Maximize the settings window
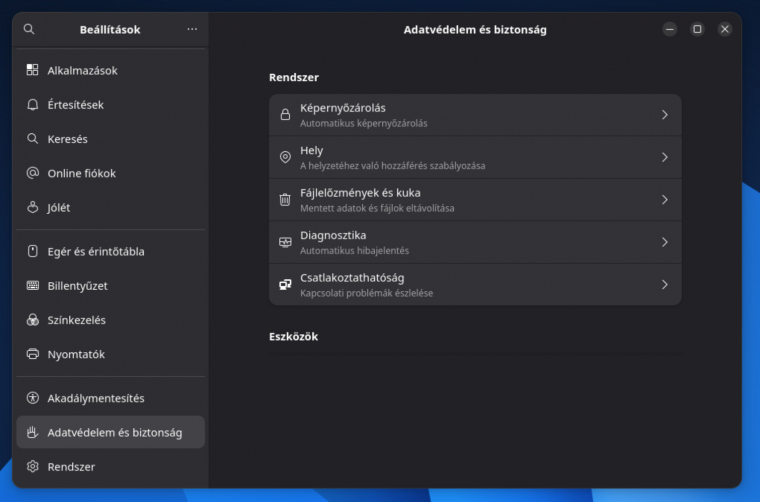 (697, 29)
